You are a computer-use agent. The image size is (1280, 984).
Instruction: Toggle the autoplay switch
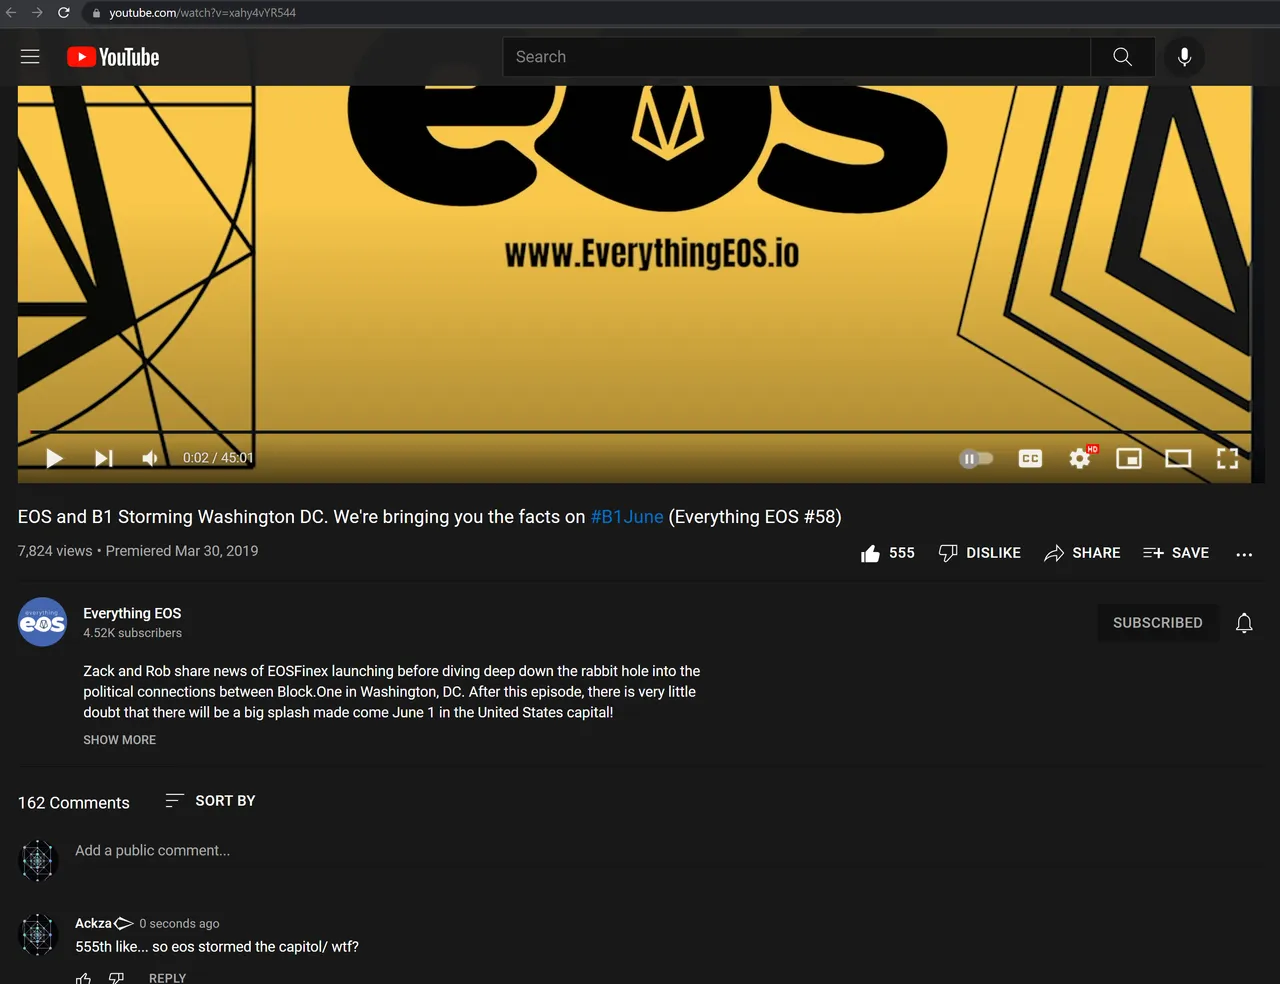click(976, 458)
